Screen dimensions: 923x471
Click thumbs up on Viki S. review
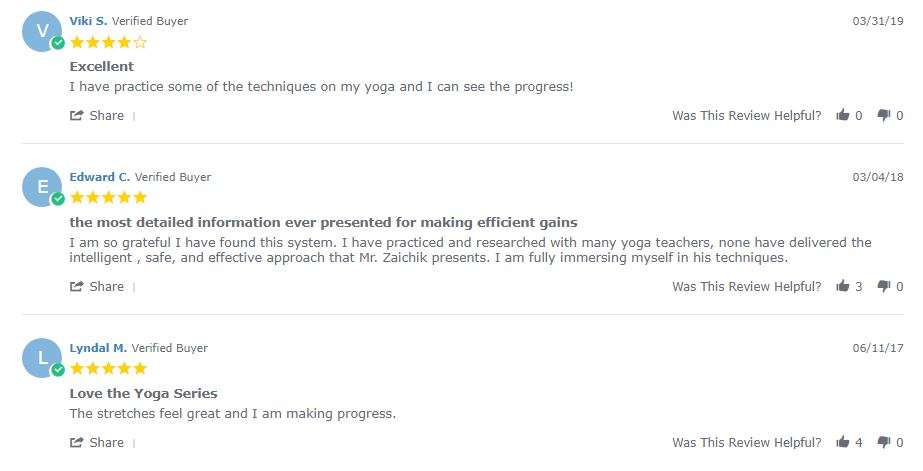843,115
